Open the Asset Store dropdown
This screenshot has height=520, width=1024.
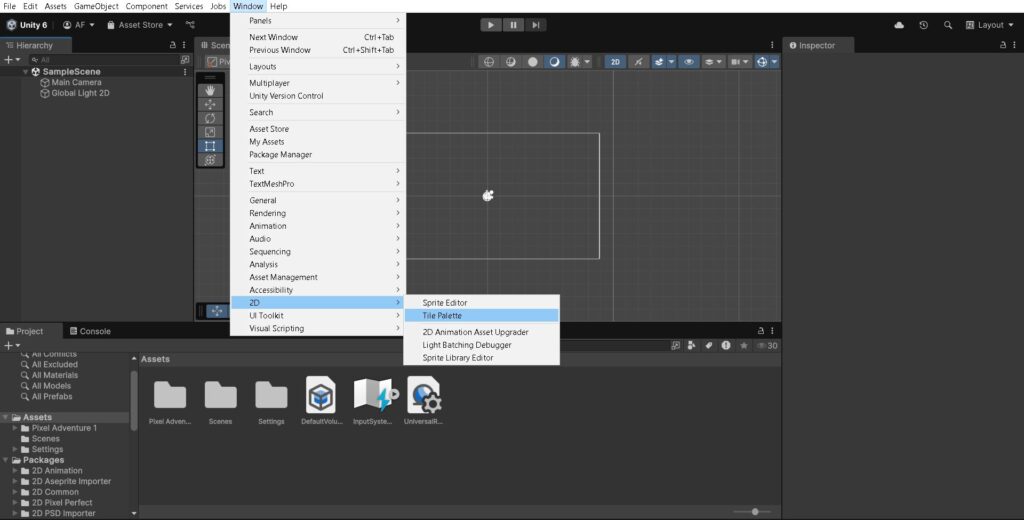140,25
